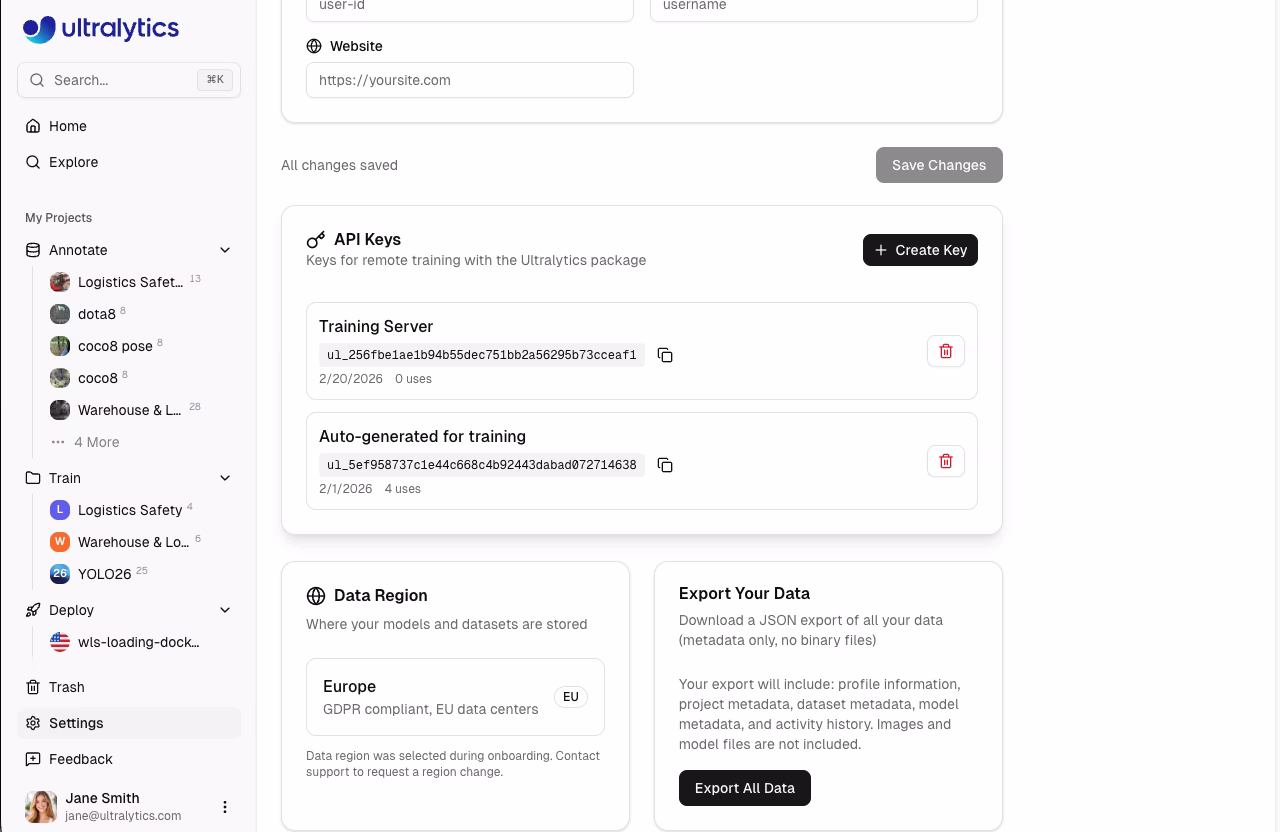Open the Feedback page

80,759
